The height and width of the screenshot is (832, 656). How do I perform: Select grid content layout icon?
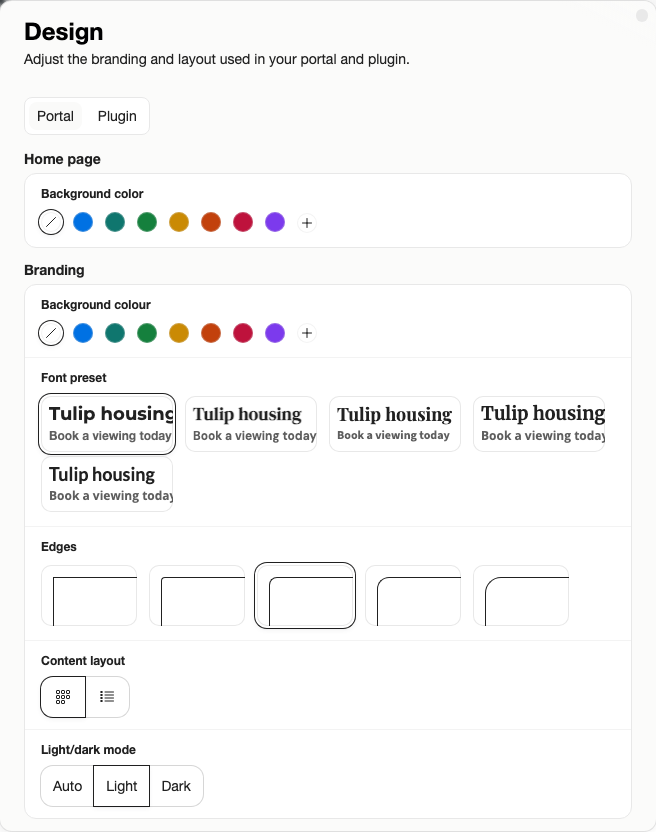pos(63,697)
